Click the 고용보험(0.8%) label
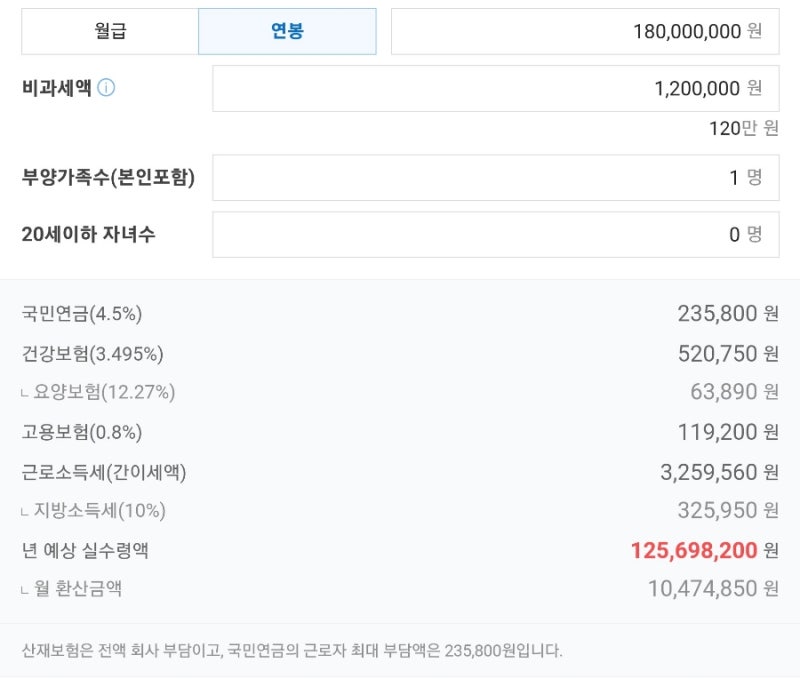This screenshot has width=800, height=679. coord(82,432)
